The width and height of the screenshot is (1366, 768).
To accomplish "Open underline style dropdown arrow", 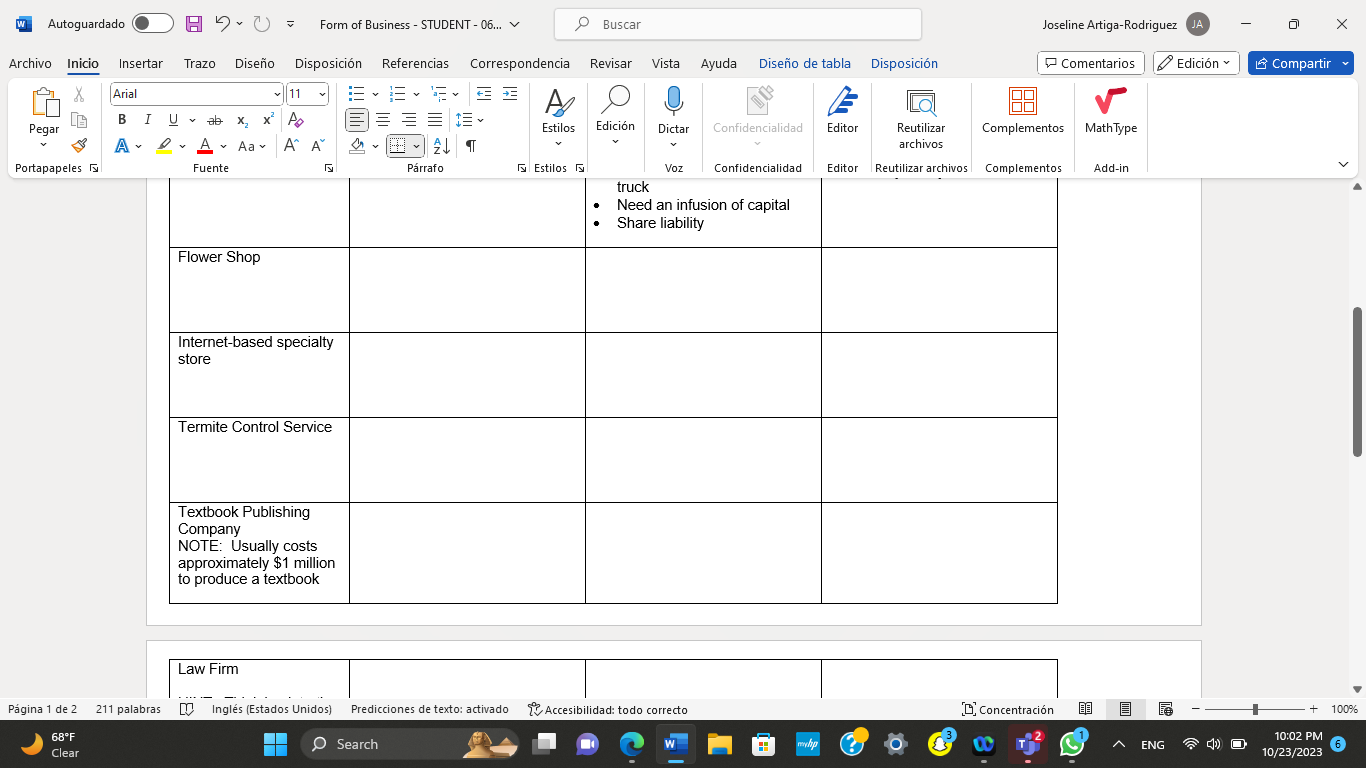I will coord(191,120).
